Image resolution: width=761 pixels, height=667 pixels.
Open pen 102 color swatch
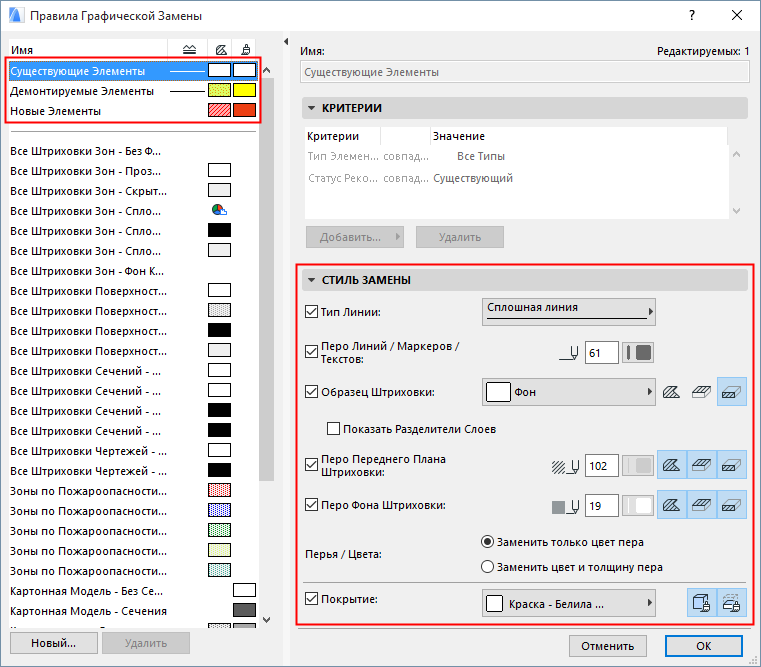click(638, 466)
